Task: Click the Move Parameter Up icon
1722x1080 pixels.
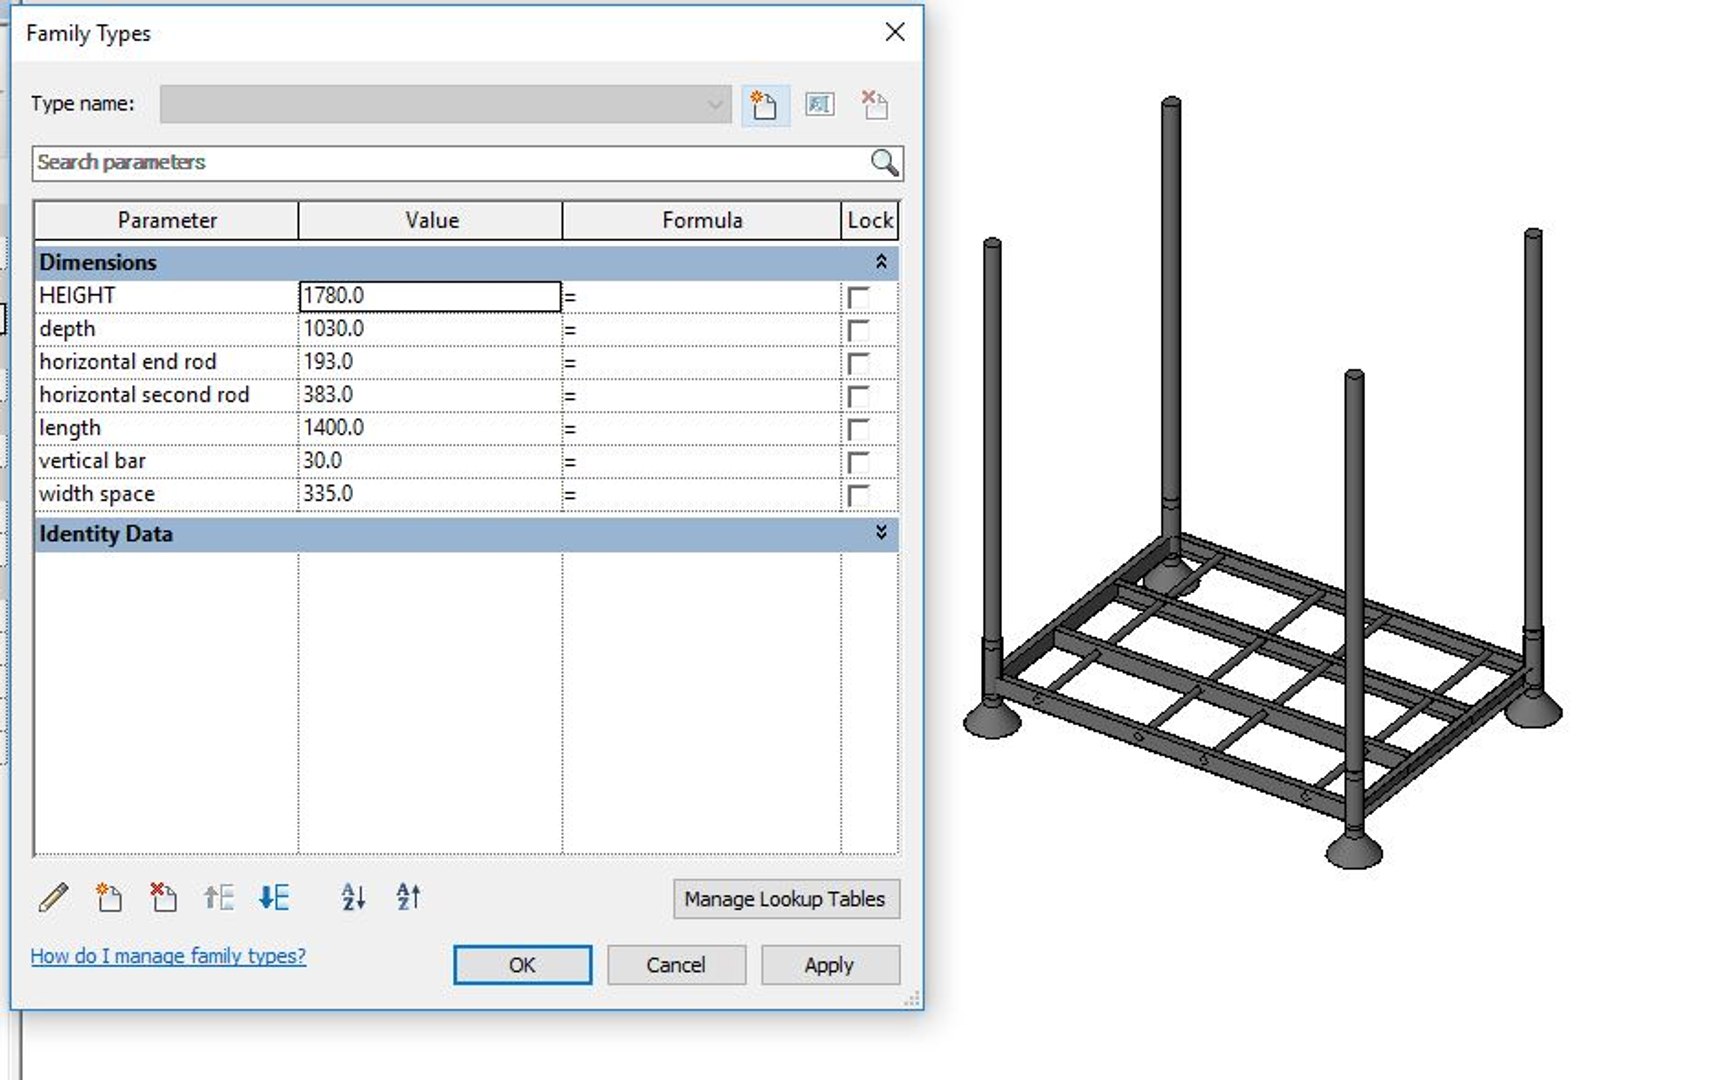Action: 218,897
